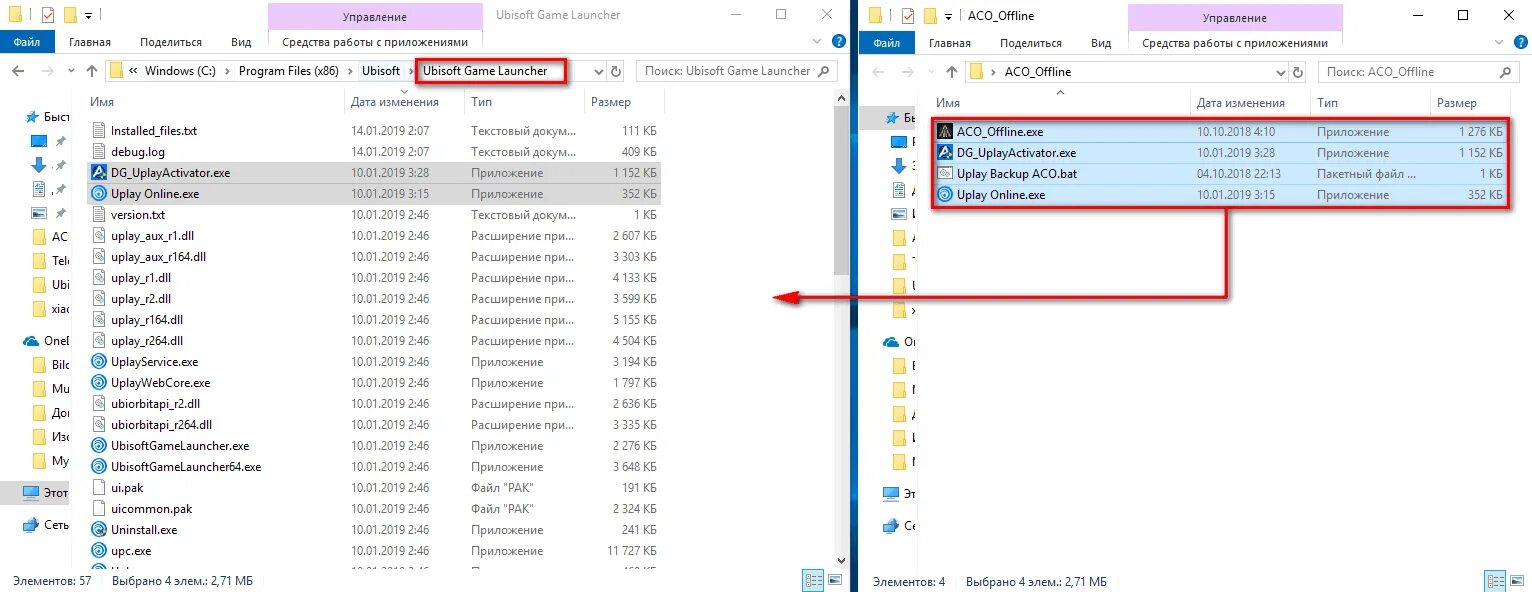1532x592 pixels.
Task: Open address bar history dropdown in Ubisoft Game Launcher window
Action: (x=599, y=71)
